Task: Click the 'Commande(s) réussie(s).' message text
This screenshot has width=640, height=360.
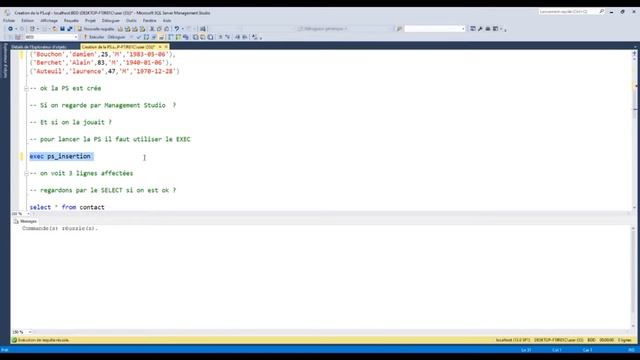Action: tap(60, 229)
